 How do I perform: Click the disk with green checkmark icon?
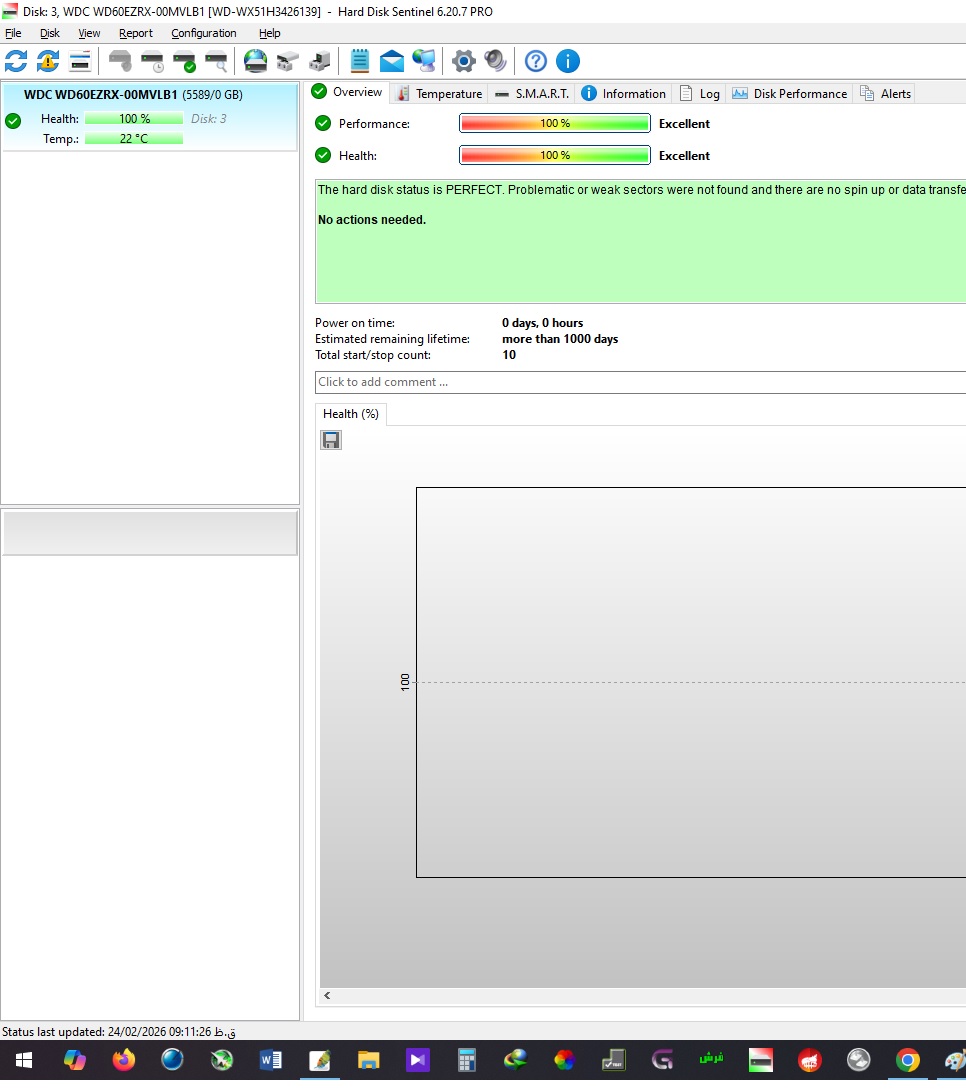[x=184, y=61]
